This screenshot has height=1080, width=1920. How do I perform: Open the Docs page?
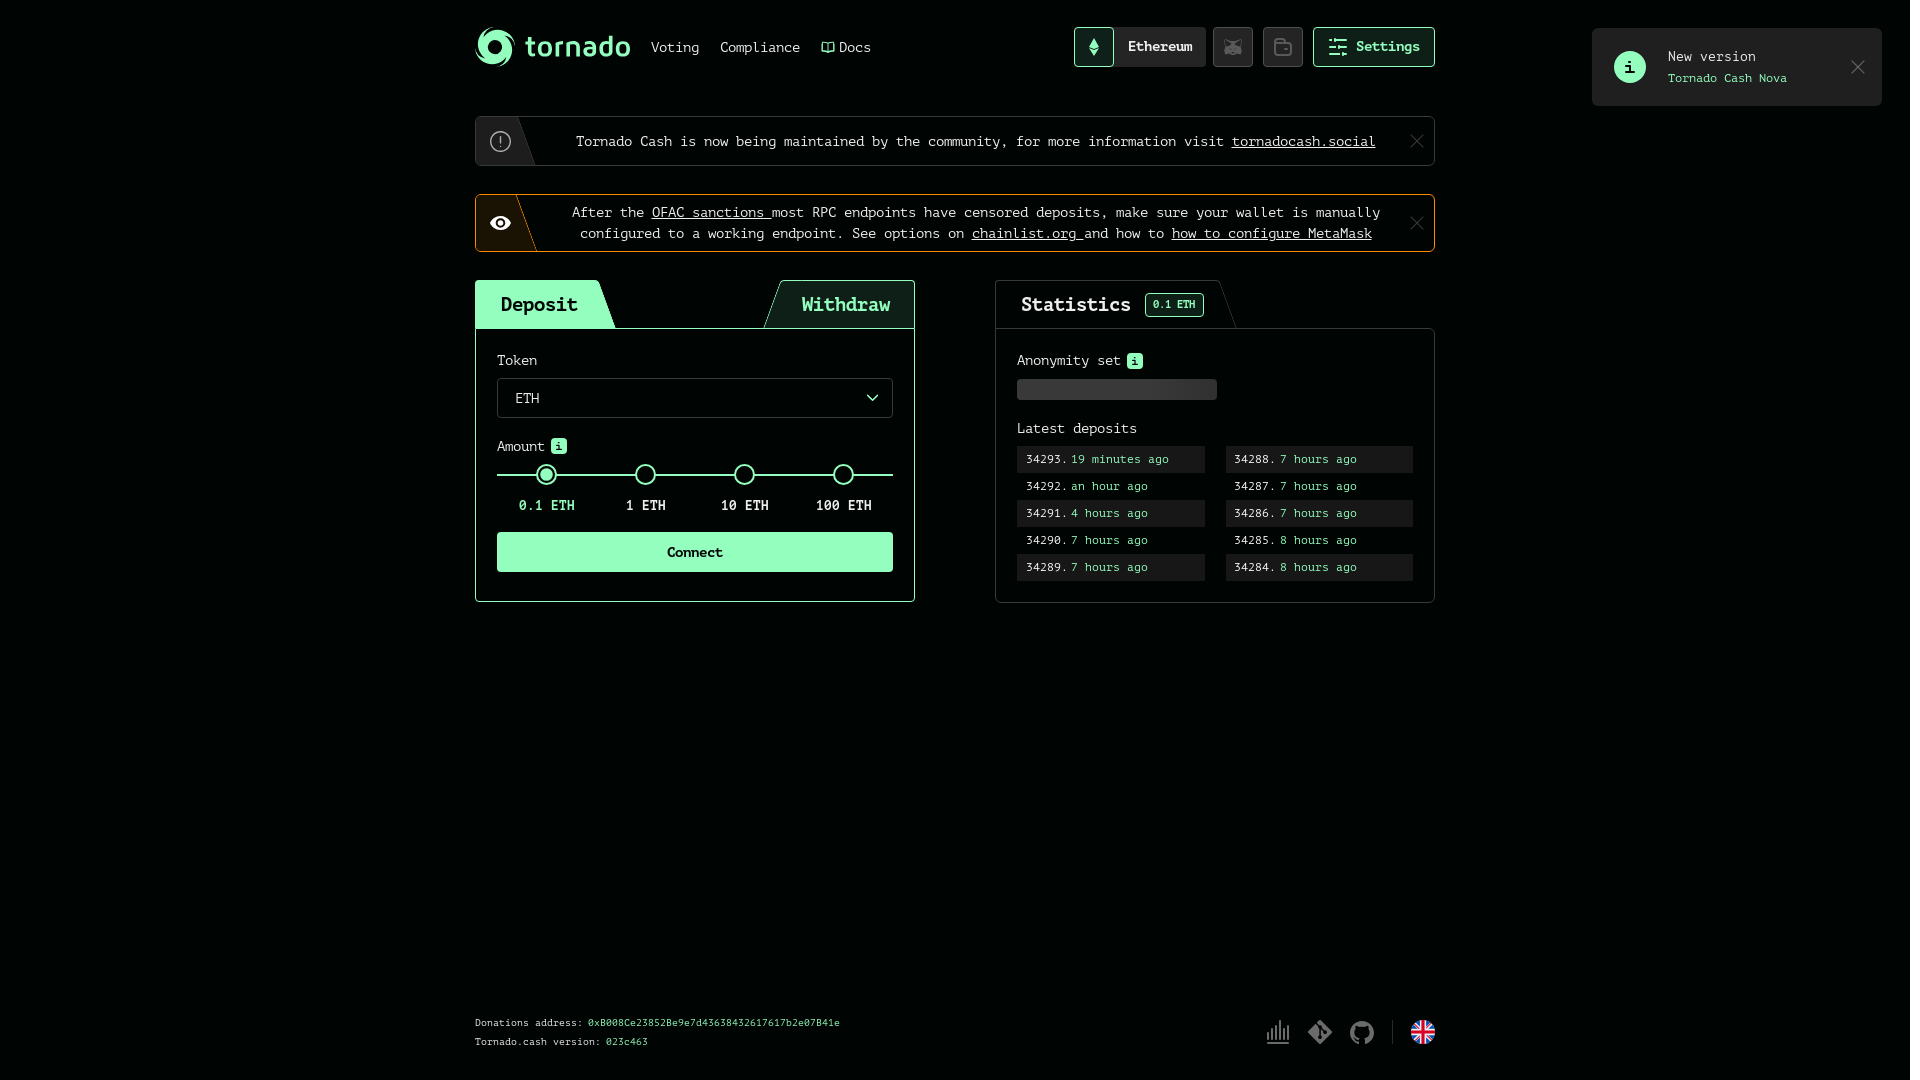tap(845, 47)
